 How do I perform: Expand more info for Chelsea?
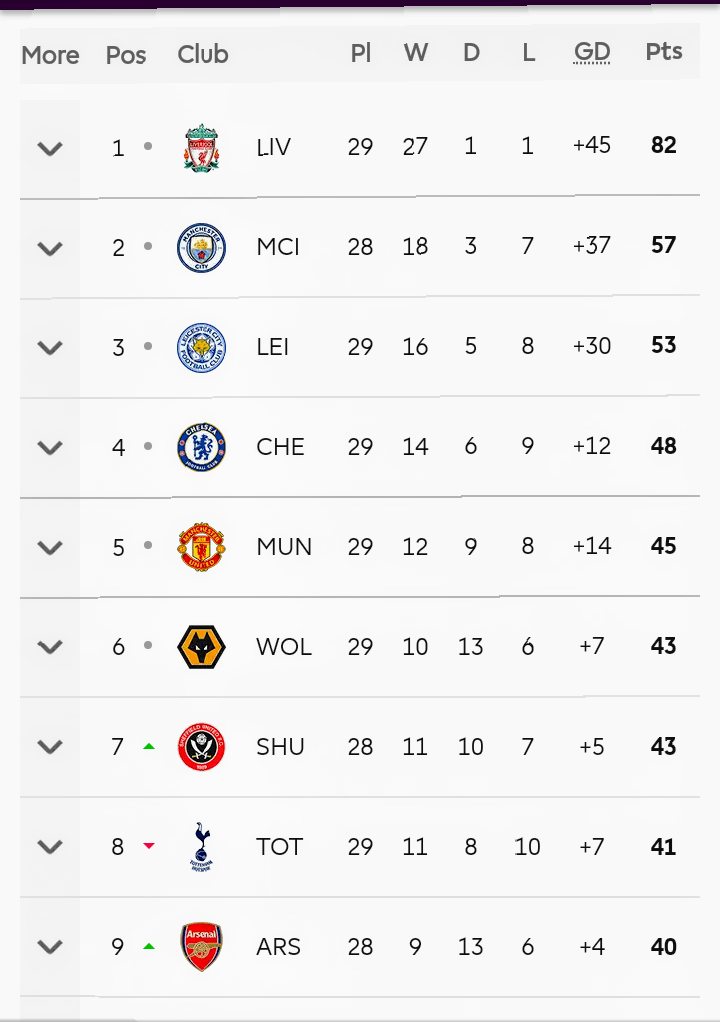coord(50,448)
